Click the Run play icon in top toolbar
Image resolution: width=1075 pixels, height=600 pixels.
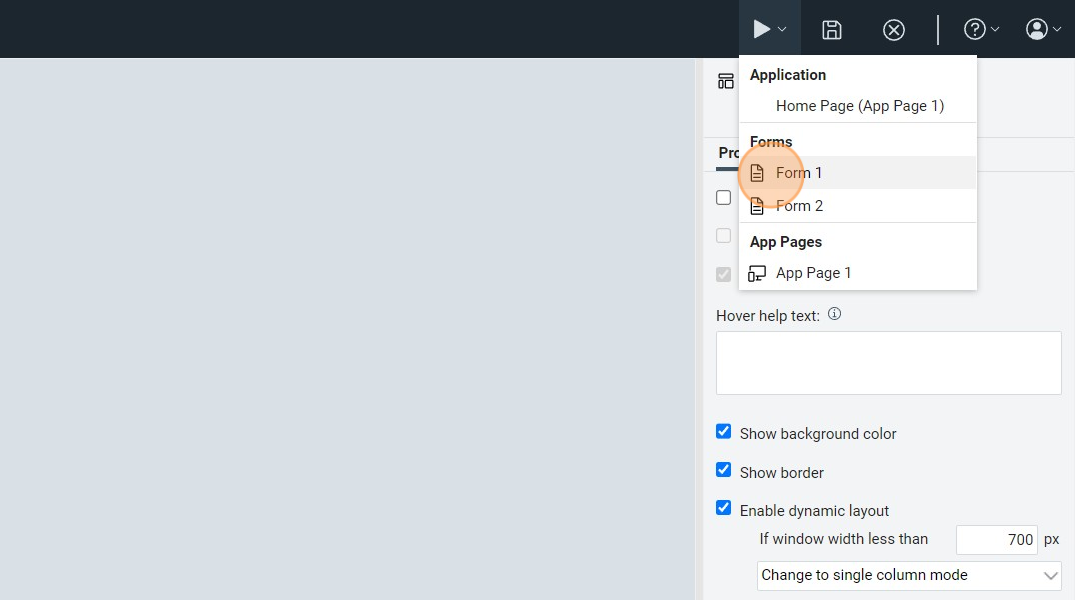tap(762, 29)
